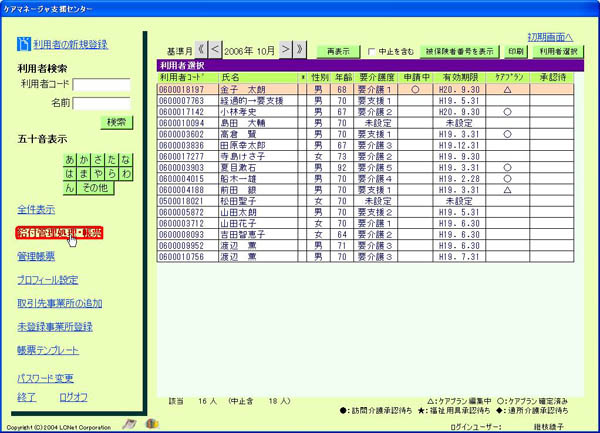The width and height of the screenshot is (600, 433).
Task: Open the 全件表示 link
Action: pyautogui.click(x=36, y=210)
